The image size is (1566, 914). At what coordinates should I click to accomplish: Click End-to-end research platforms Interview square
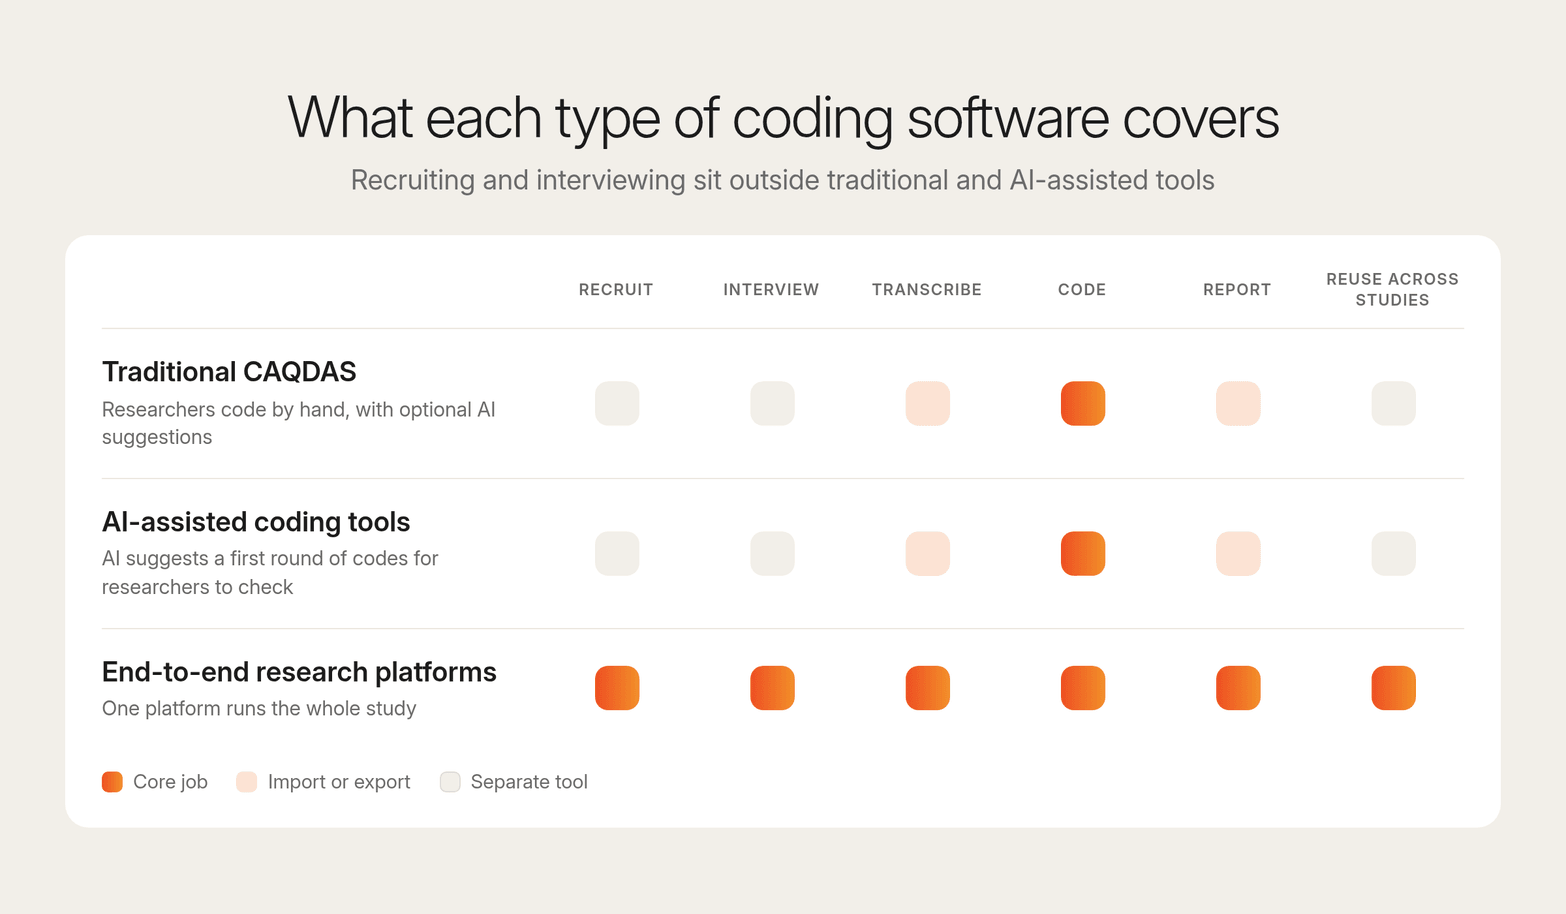(x=772, y=688)
